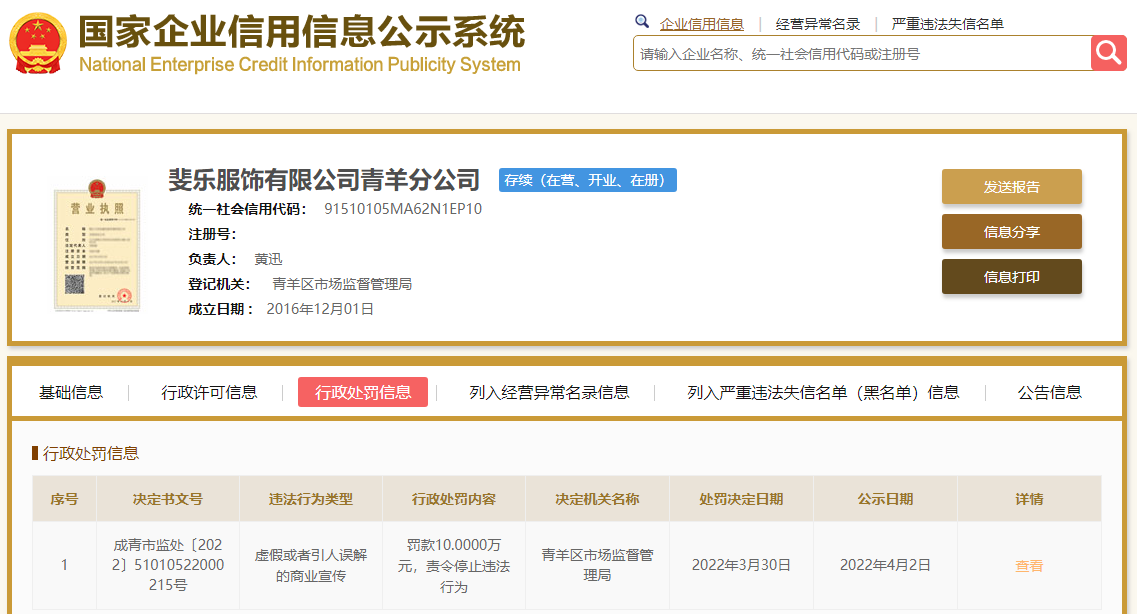Open the 公告信息 tab
Screen dimensions: 1137x614
(1047, 392)
